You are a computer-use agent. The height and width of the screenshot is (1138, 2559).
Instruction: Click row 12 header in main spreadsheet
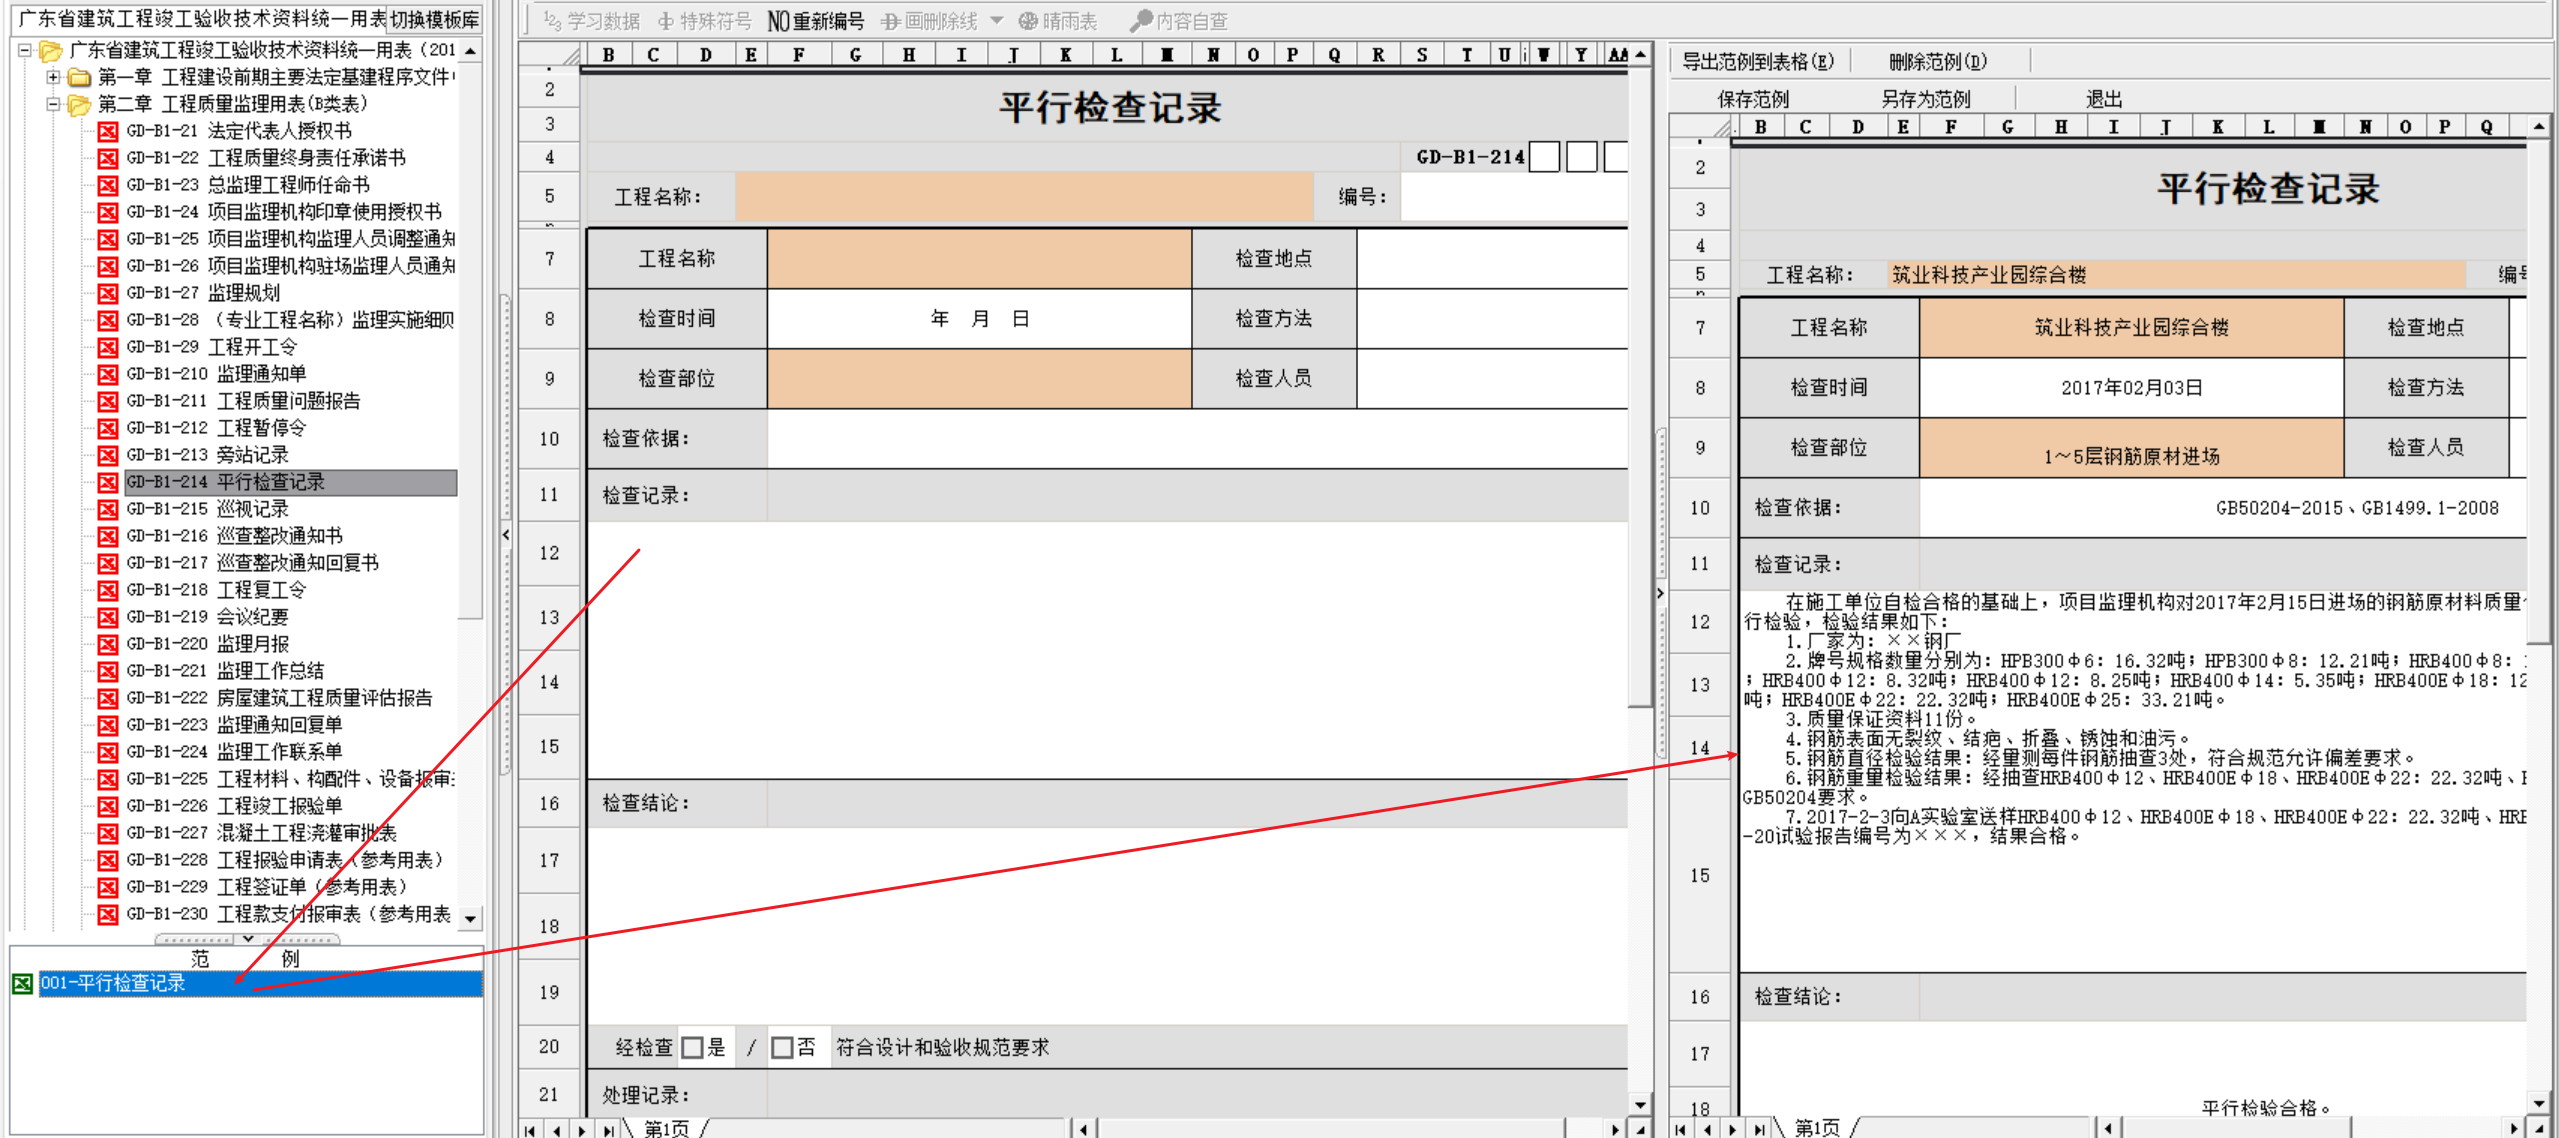549,553
